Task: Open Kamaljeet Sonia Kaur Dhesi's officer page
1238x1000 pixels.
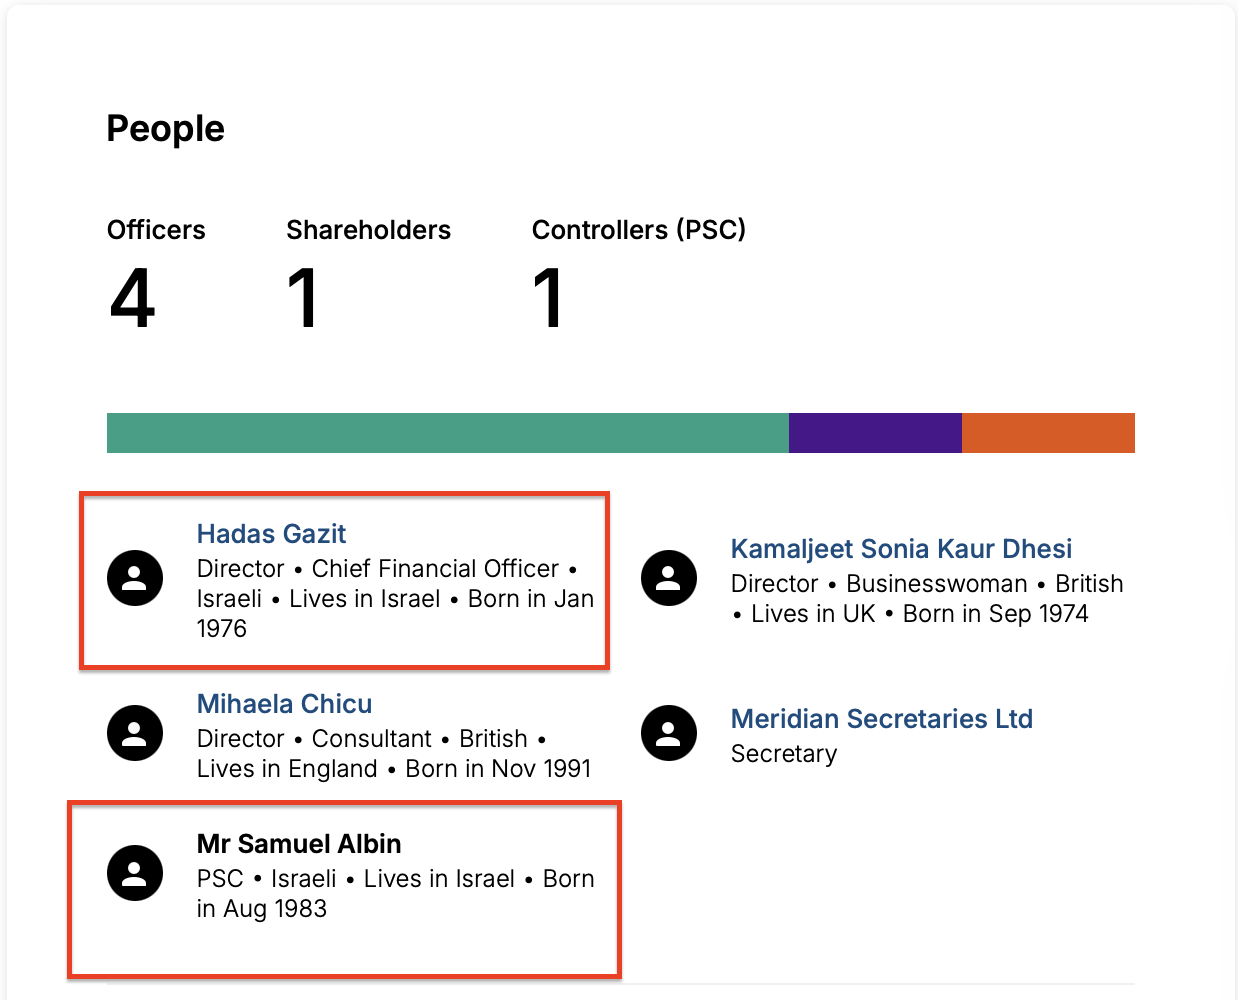Action: click(x=901, y=549)
